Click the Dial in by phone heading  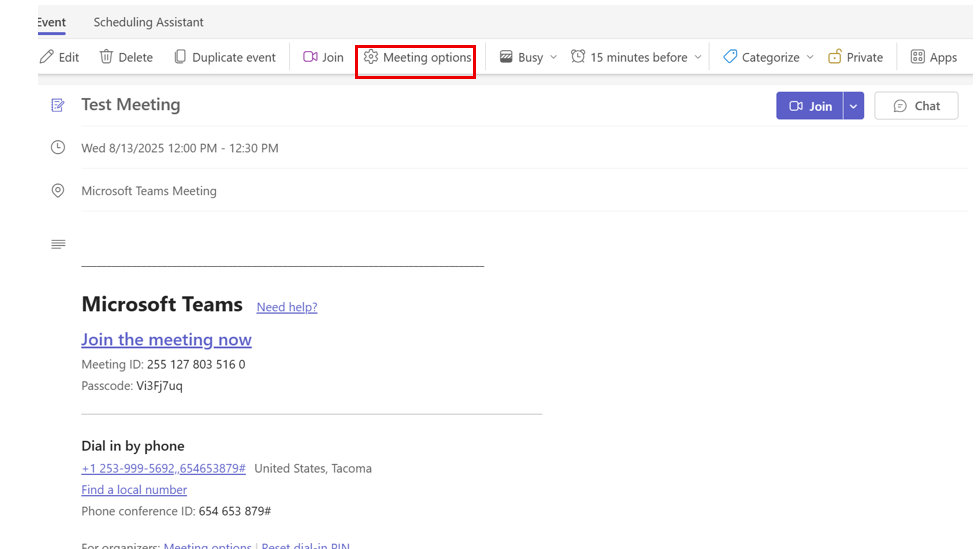(x=133, y=446)
